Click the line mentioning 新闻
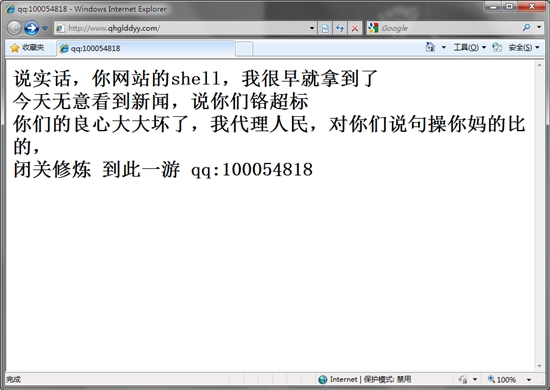This screenshot has height=390, width=550. 161,101
